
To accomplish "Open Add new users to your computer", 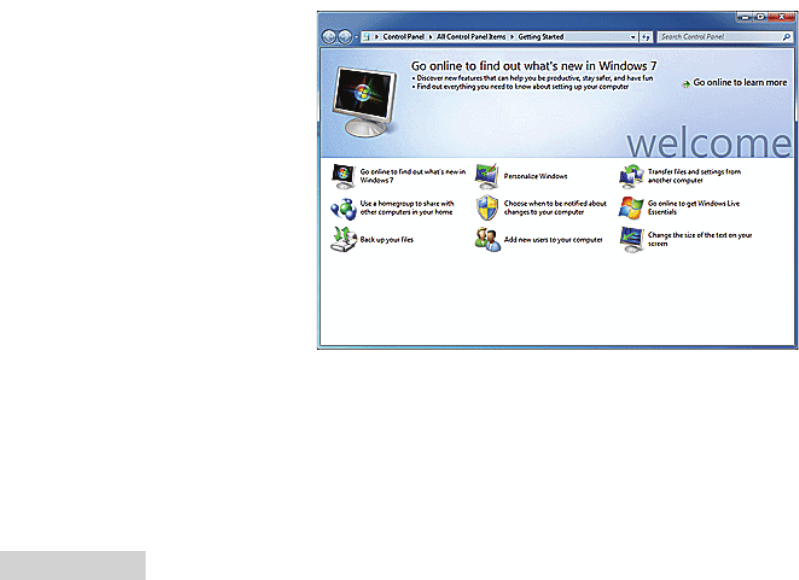I will [553, 240].
